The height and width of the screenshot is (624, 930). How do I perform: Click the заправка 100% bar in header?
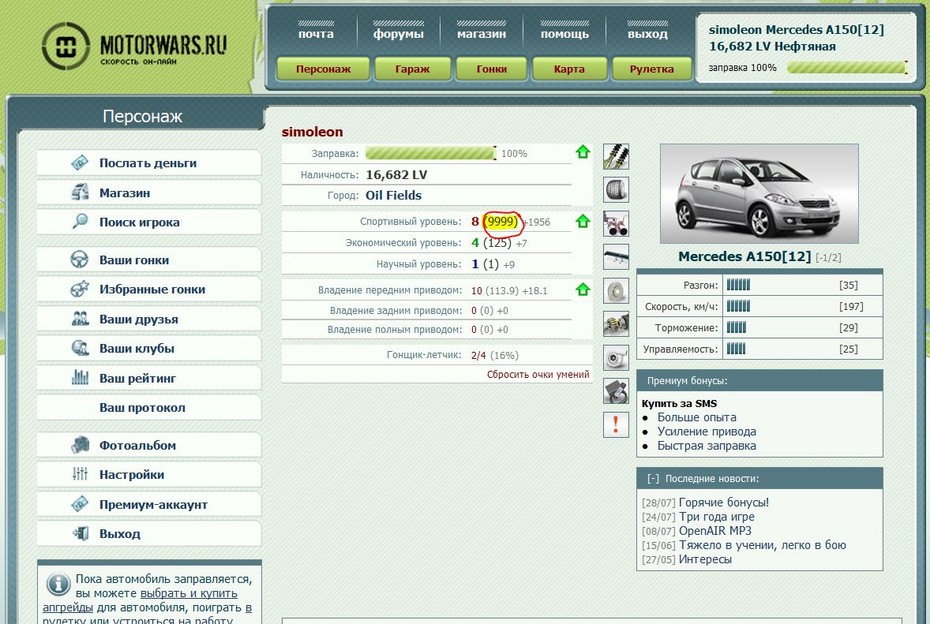click(847, 68)
